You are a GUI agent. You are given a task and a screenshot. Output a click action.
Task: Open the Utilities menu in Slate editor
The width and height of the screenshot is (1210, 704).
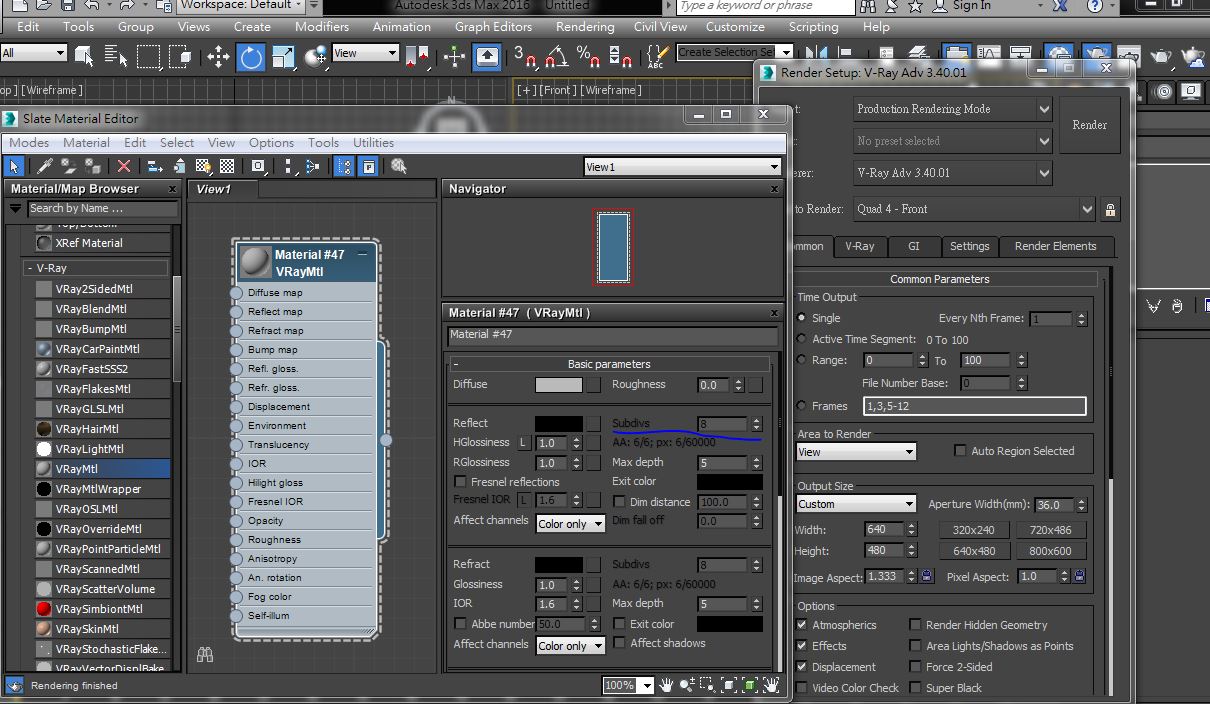(374, 143)
